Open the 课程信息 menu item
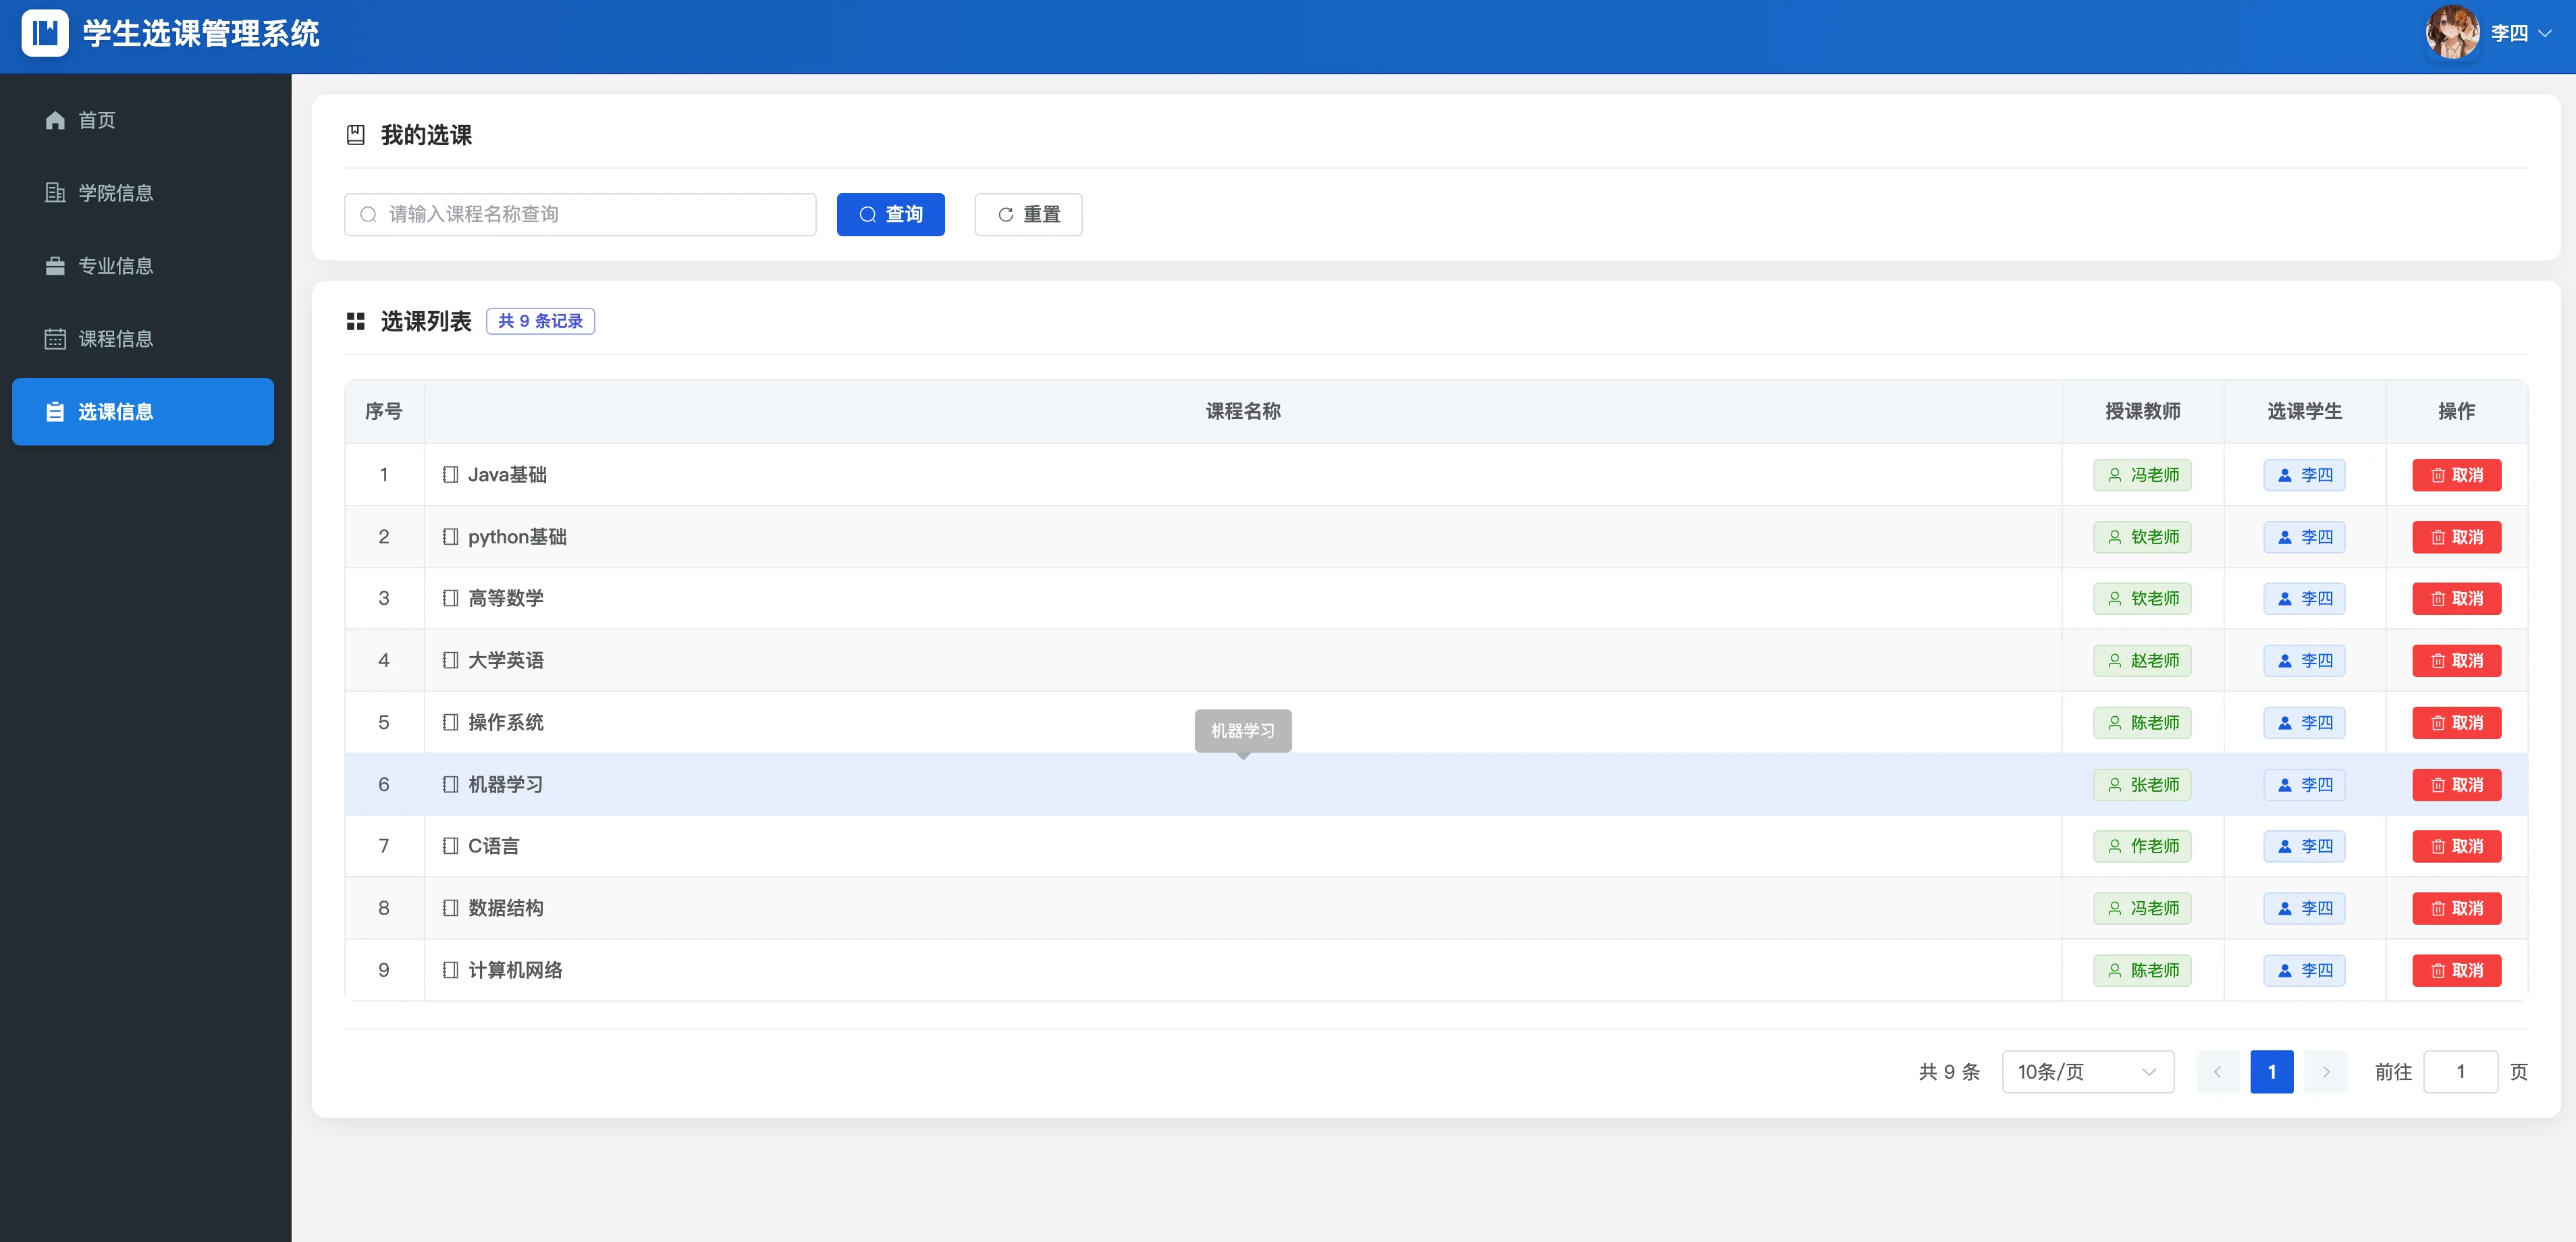 pyautogui.click(x=116, y=339)
